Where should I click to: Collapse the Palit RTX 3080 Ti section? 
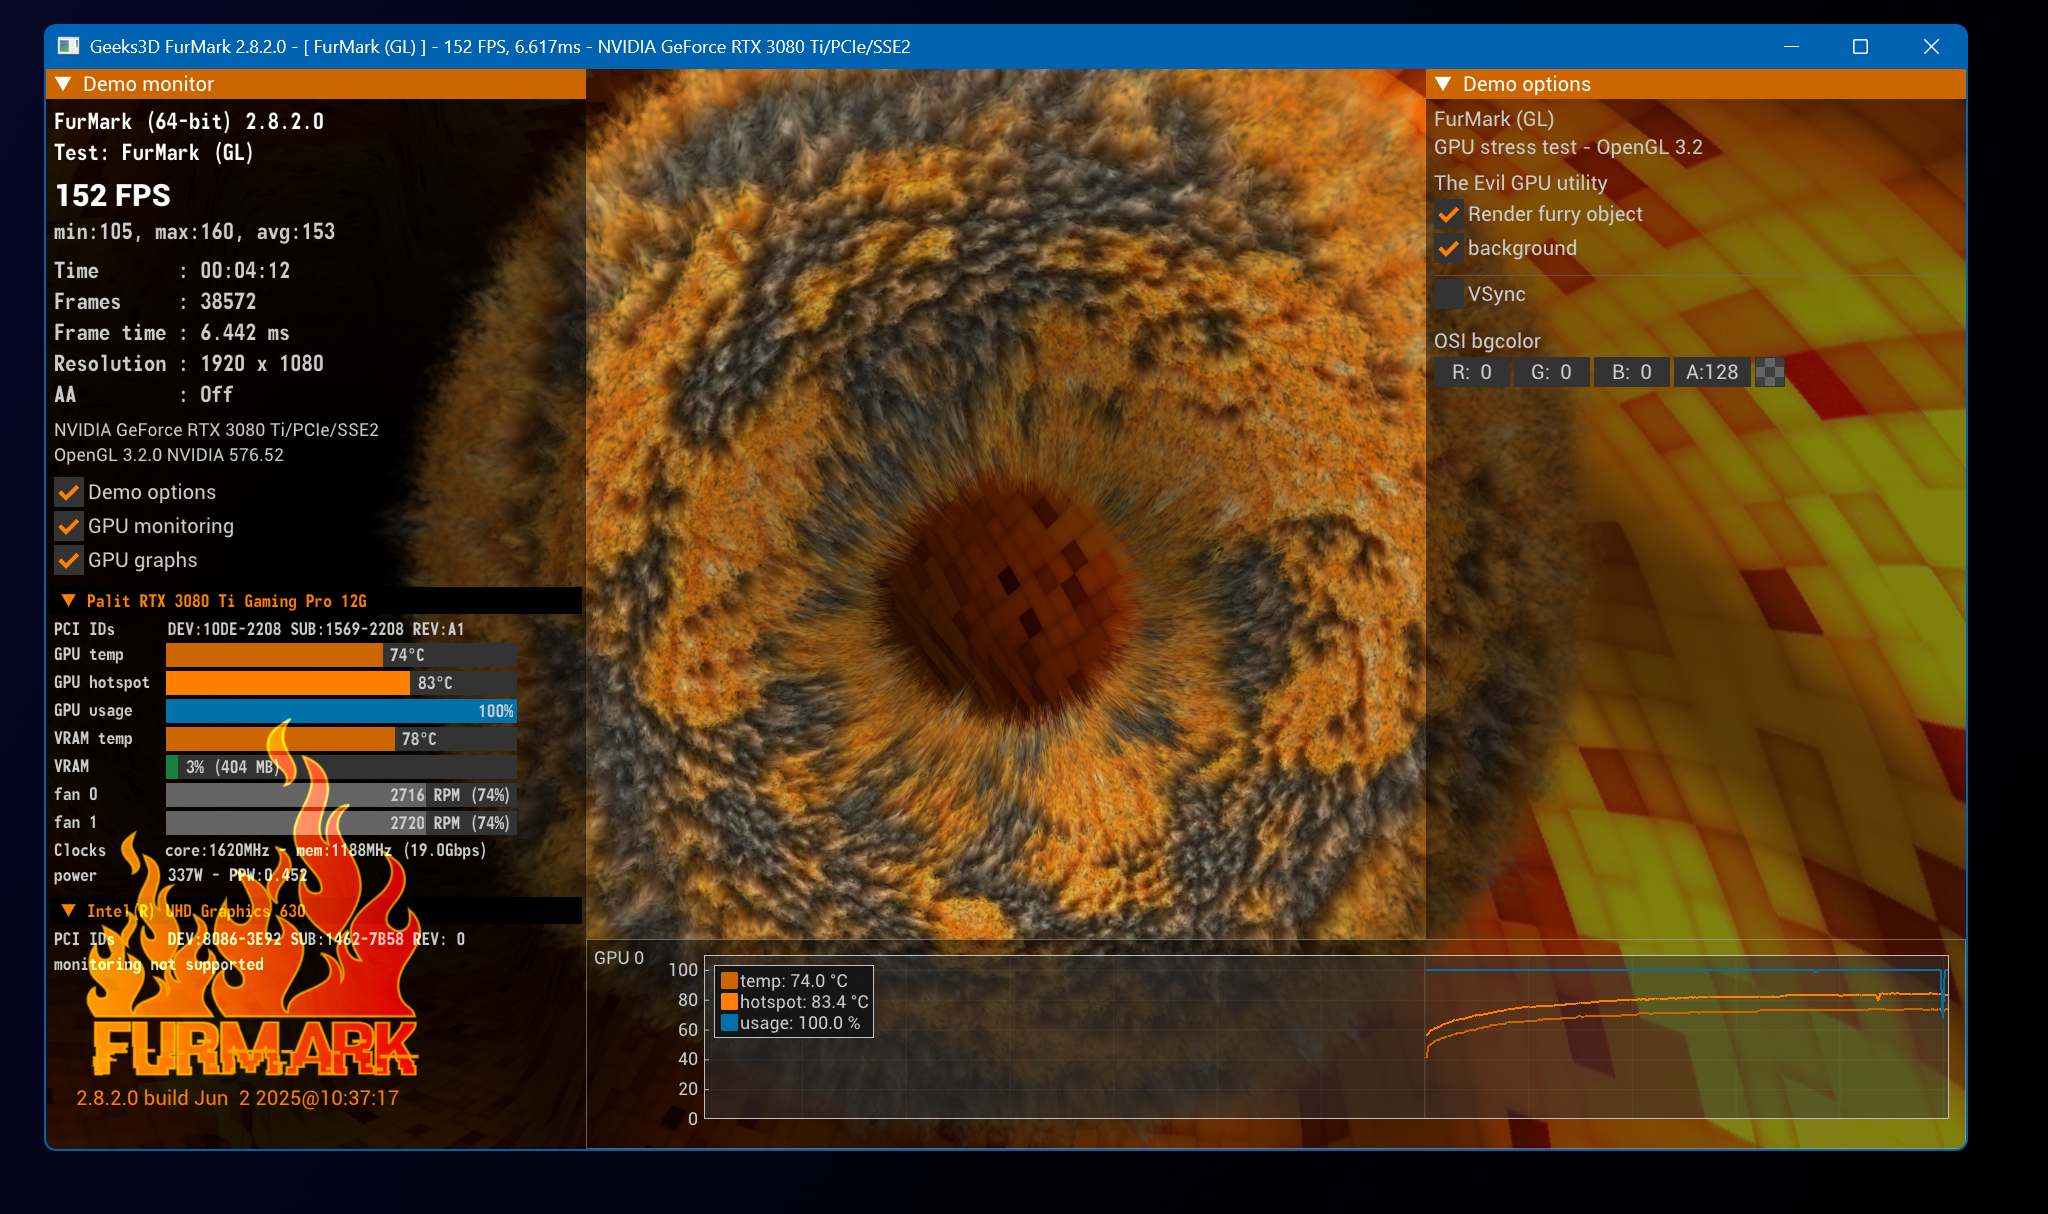pyautogui.click(x=69, y=601)
